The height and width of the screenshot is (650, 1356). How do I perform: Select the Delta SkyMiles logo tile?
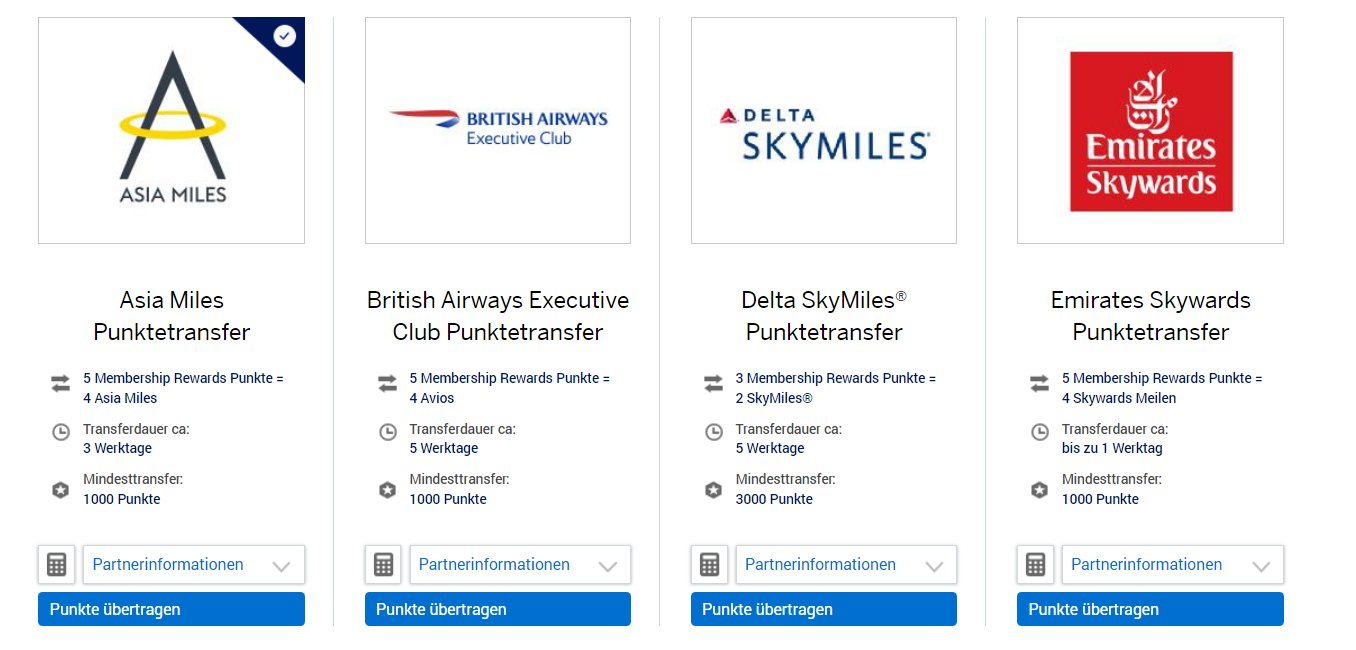click(823, 130)
